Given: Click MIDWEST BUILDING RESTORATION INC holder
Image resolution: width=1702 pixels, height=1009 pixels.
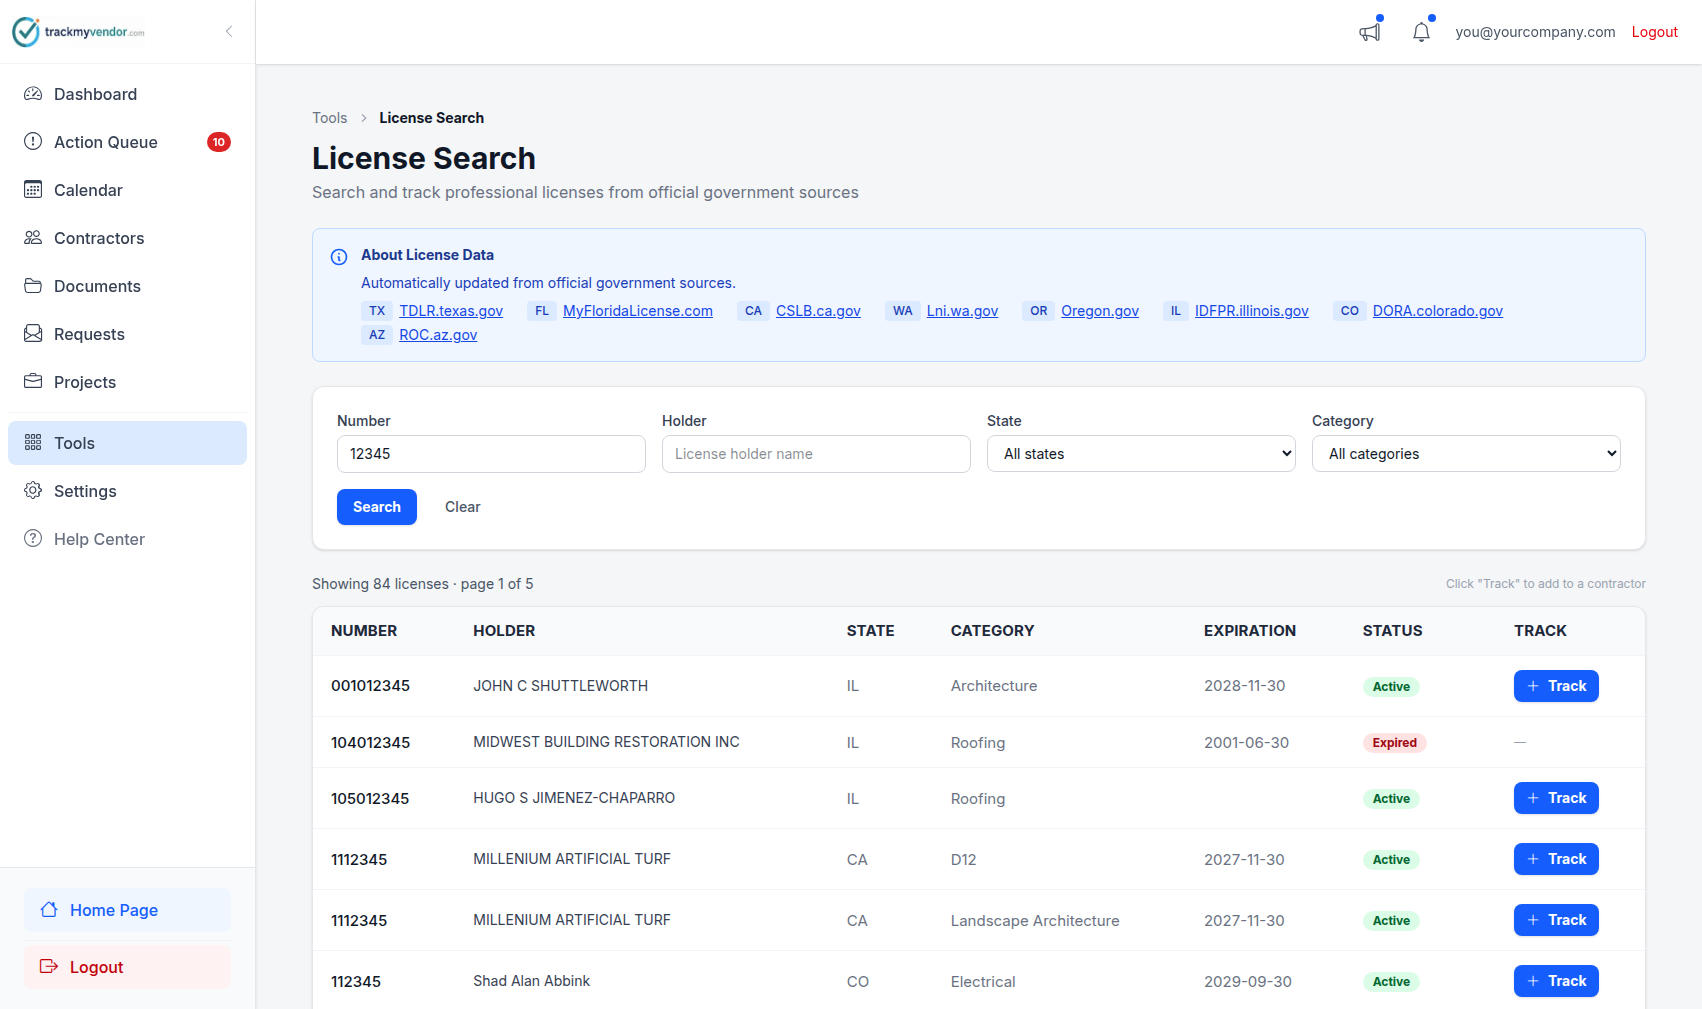Looking at the screenshot, I should [606, 742].
